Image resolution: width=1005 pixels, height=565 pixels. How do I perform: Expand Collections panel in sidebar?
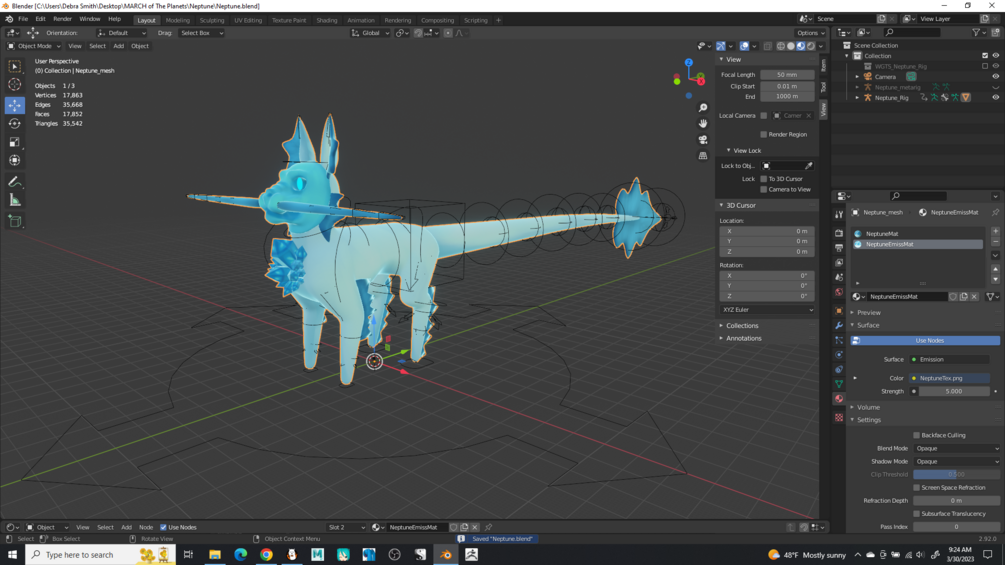pyautogui.click(x=742, y=325)
